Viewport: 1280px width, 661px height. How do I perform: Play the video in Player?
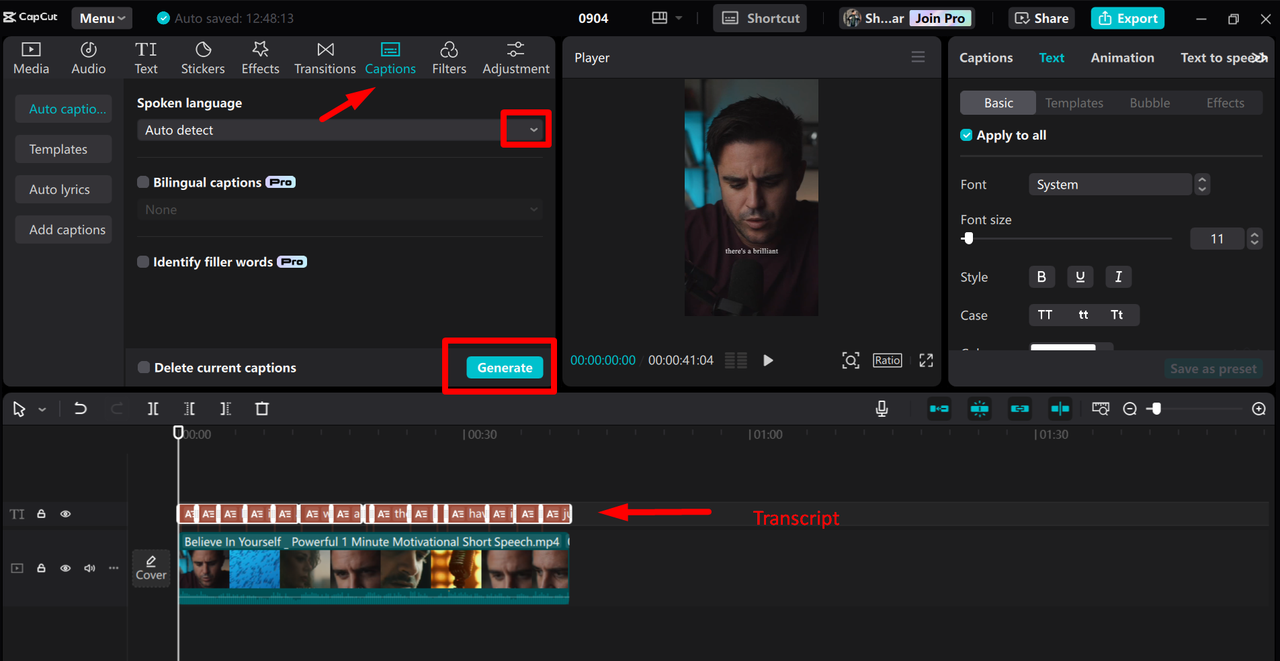pyautogui.click(x=768, y=360)
